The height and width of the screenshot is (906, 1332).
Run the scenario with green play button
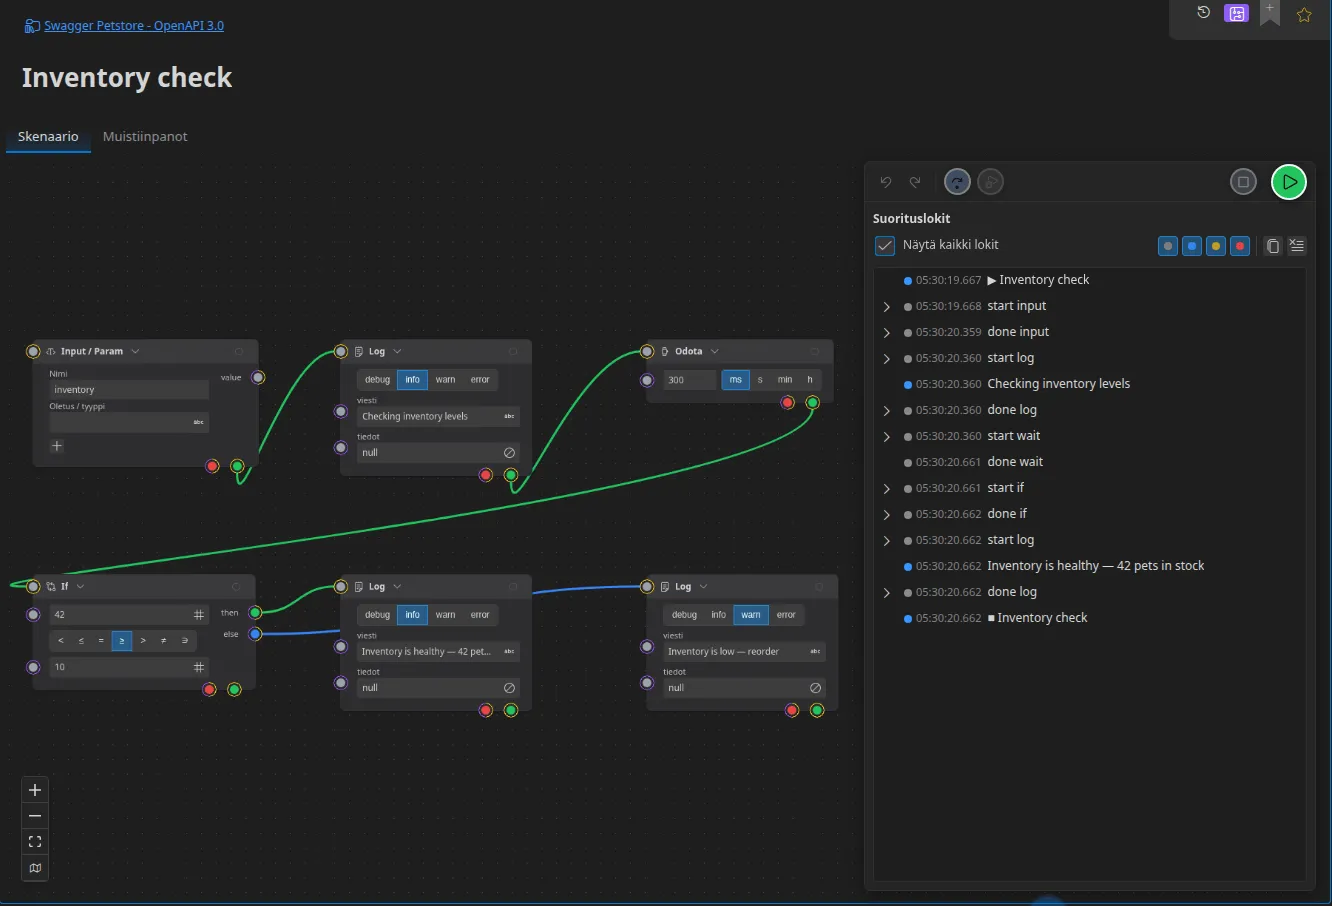1289,182
